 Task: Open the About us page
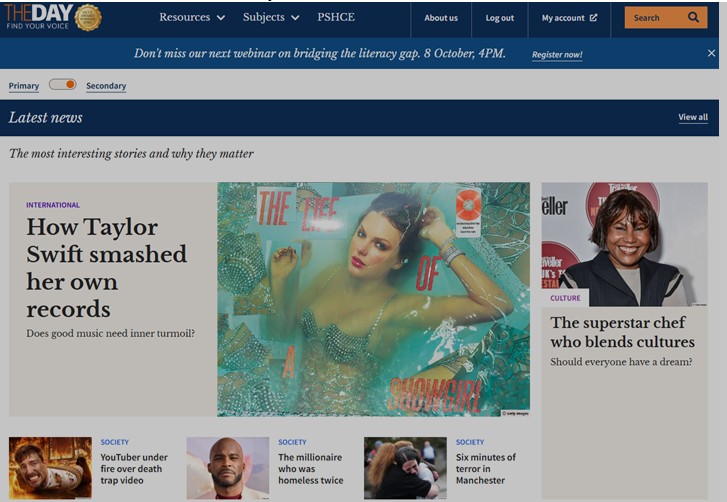(x=441, y=18)
